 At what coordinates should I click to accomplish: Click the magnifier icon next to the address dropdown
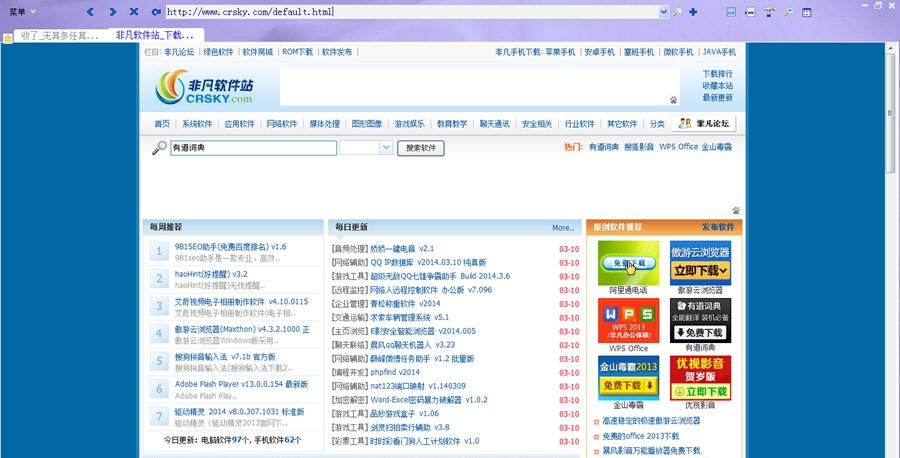[x=677, y=11]
